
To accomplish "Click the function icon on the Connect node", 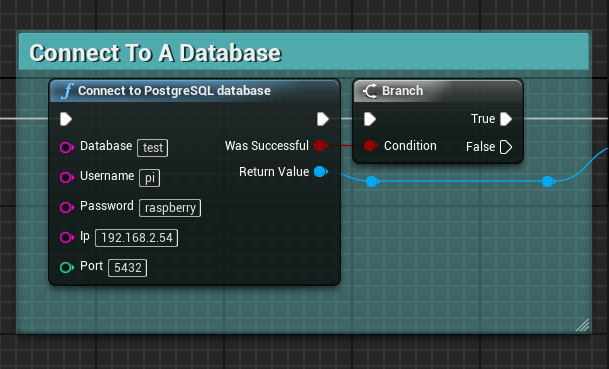I will point(67,91).
